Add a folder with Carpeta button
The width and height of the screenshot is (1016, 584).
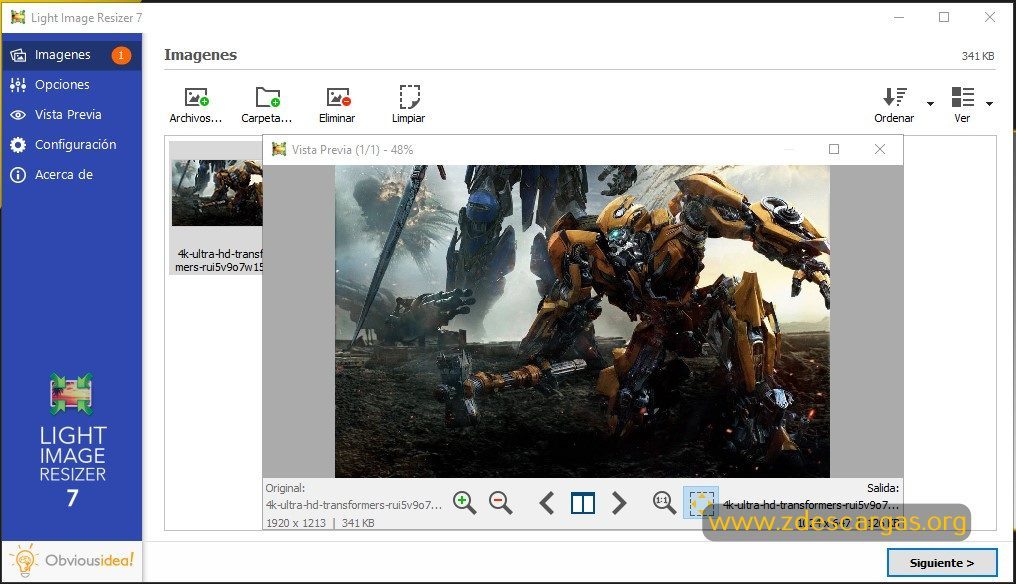tap(267, 104)
